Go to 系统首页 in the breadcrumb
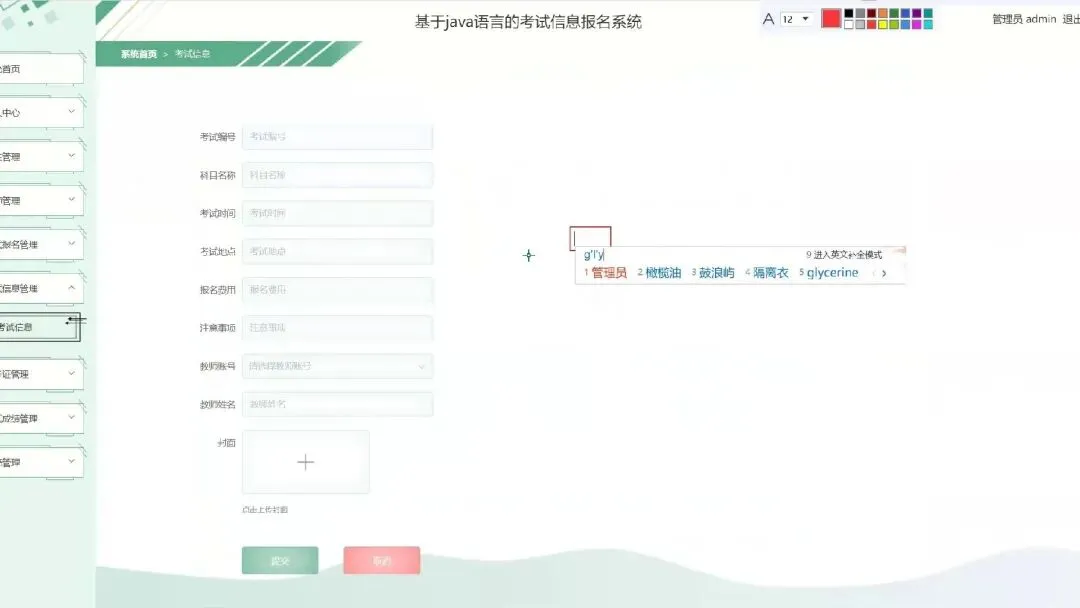1080x608 pixels. [x=138, y=54]
